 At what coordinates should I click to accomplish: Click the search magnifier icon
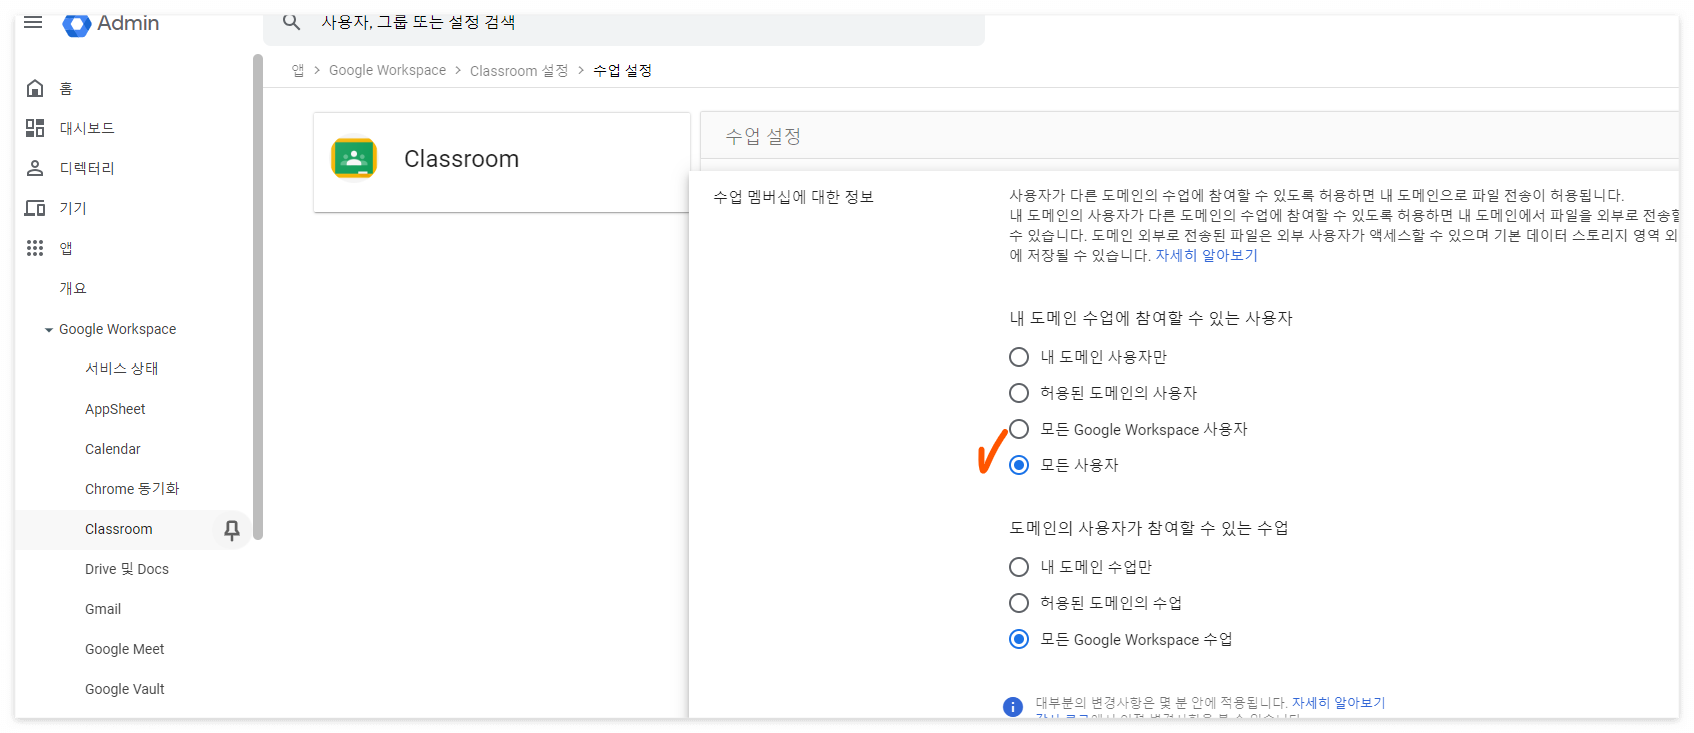coord(291,22)
